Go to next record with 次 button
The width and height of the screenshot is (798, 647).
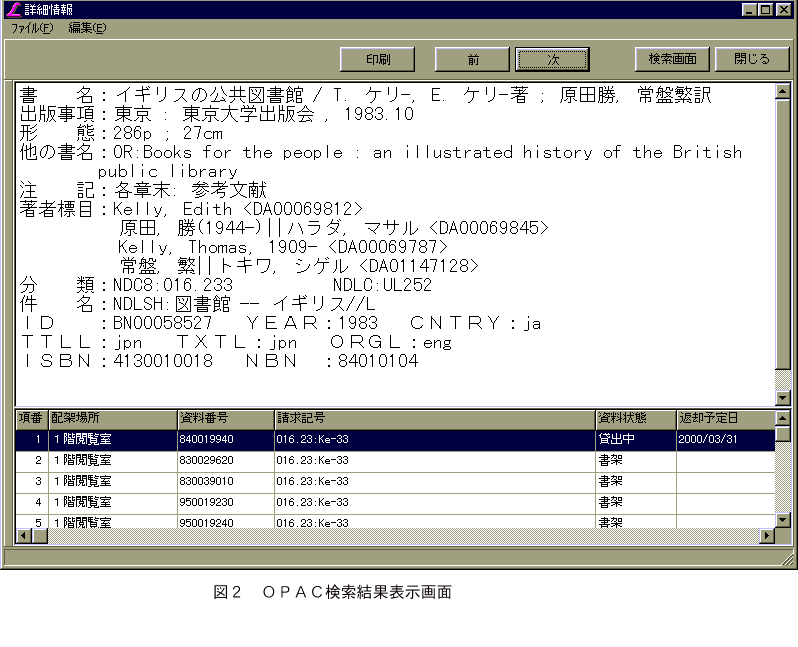552,60
